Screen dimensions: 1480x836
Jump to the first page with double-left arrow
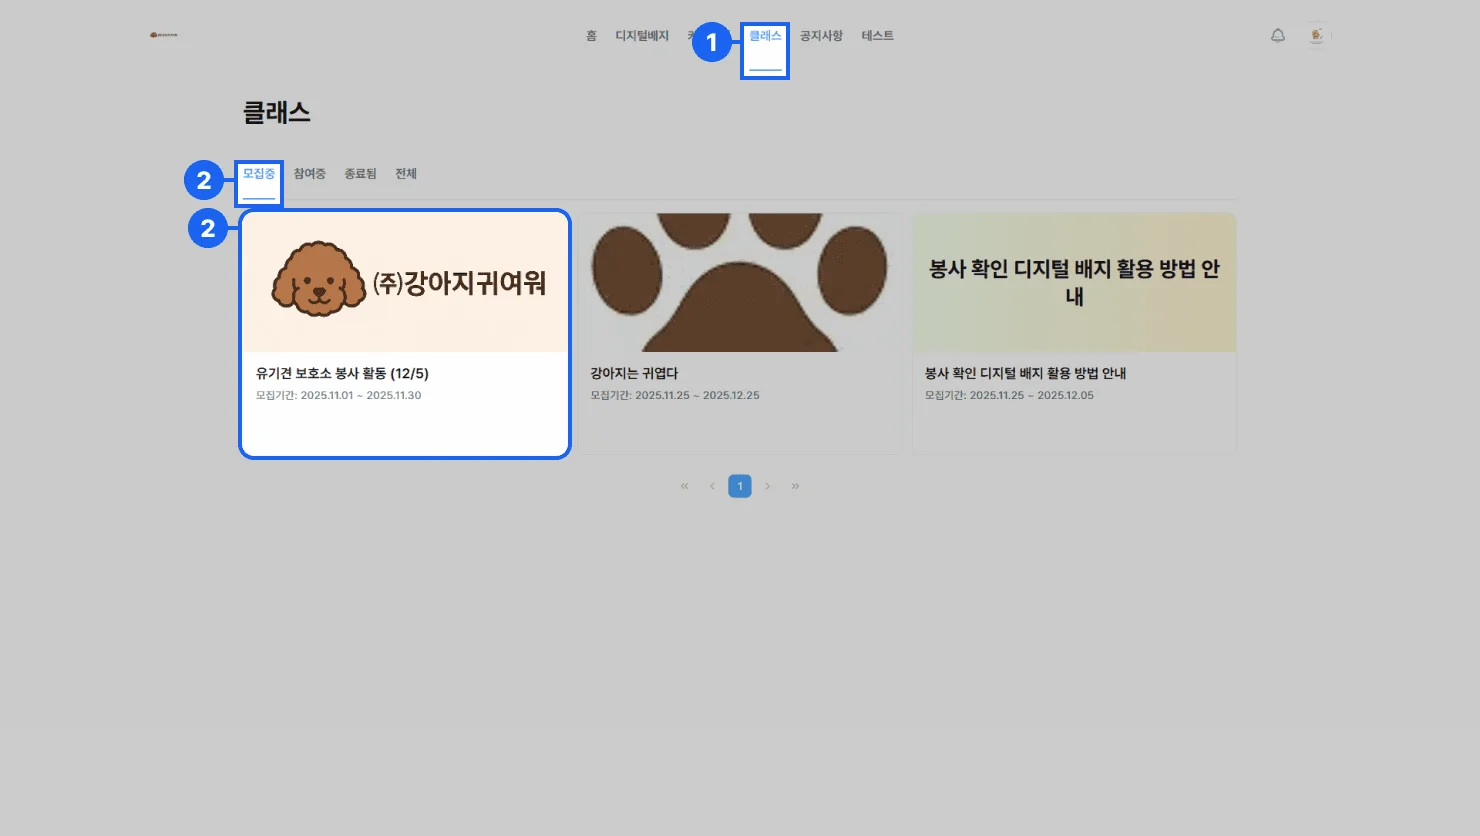[x=684, y=486]
